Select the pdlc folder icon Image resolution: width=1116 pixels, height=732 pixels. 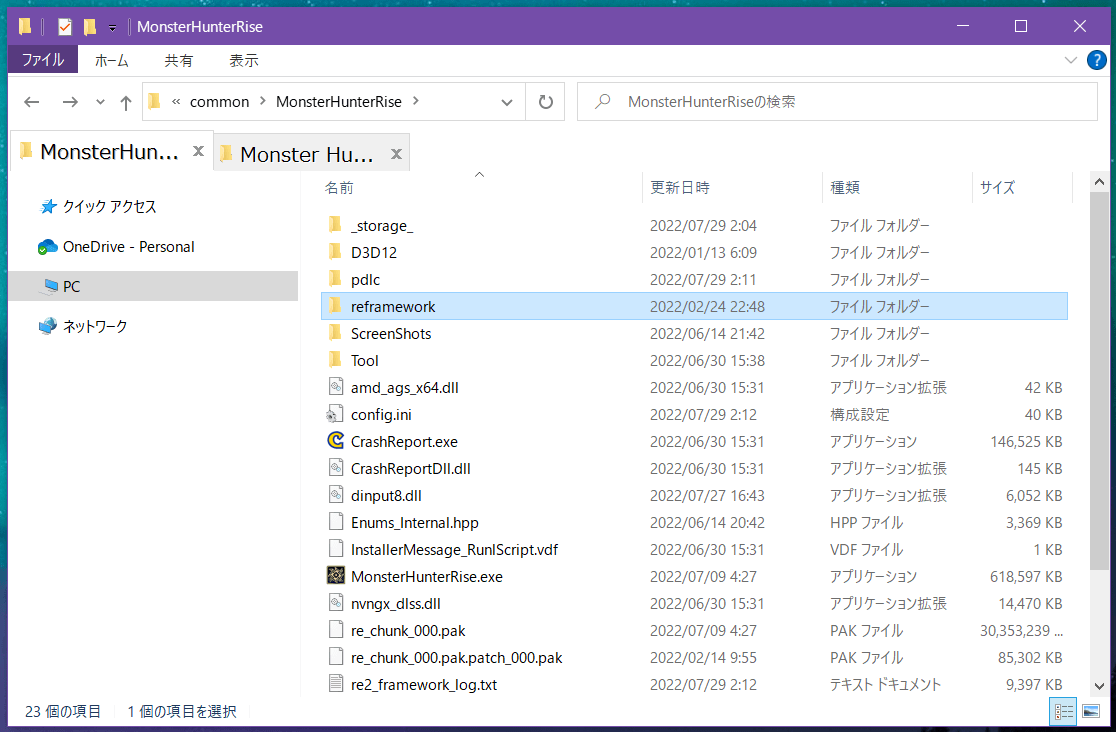click(335, 279)
